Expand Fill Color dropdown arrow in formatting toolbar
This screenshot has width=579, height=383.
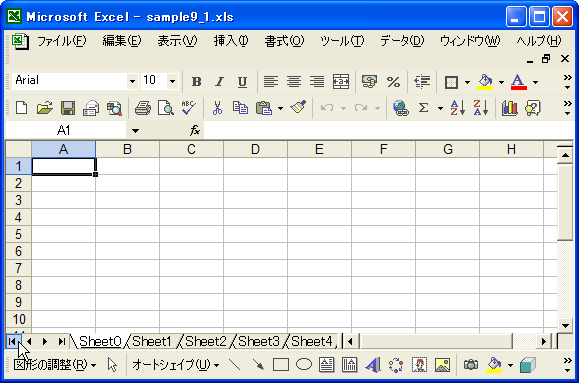[x=501, y=82]
